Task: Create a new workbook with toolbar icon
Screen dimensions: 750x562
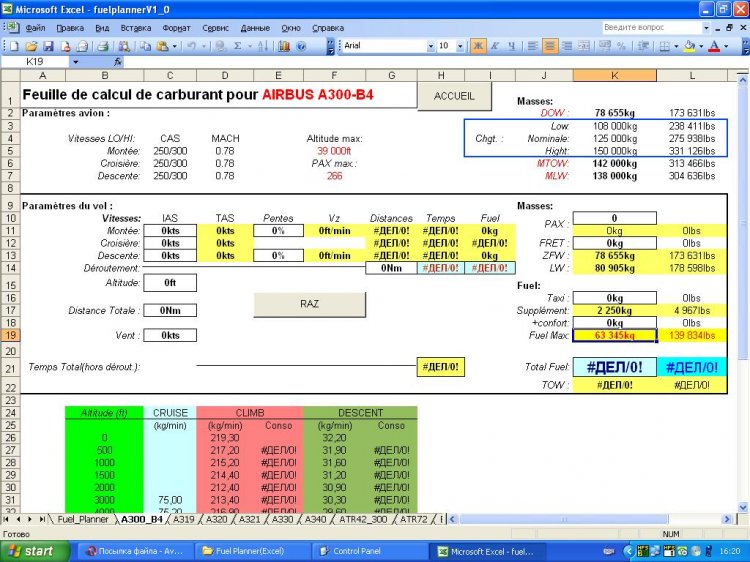Action: tap(14, 46)
